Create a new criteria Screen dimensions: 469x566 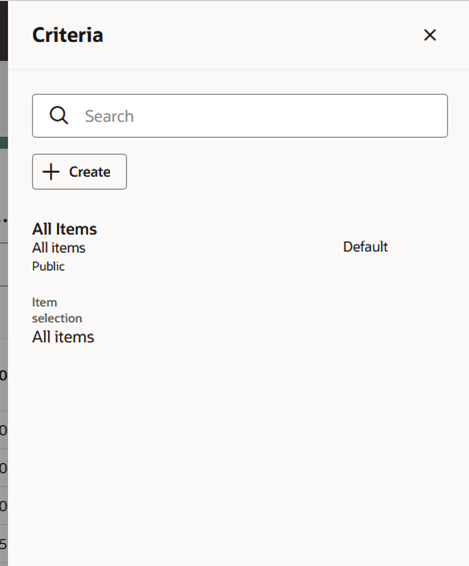[79, 172]
